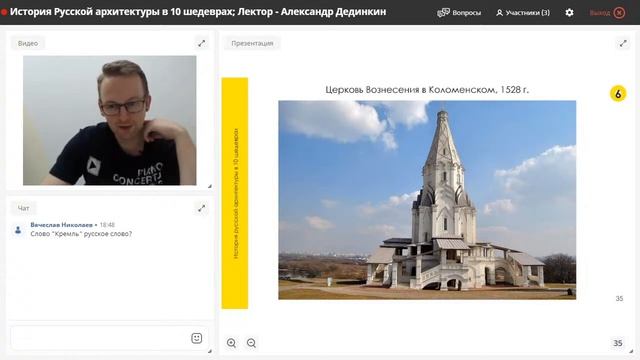Click the user avatar of Вячеслав Николаев

[18, 230]
